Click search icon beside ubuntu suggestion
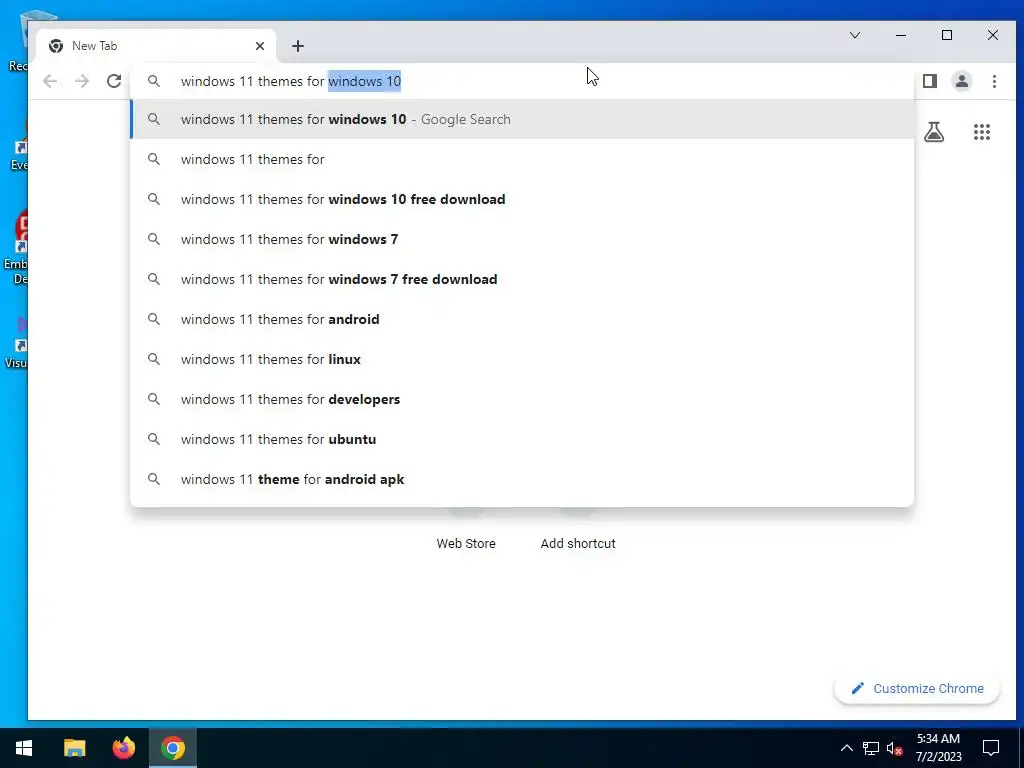 (153, 439)
